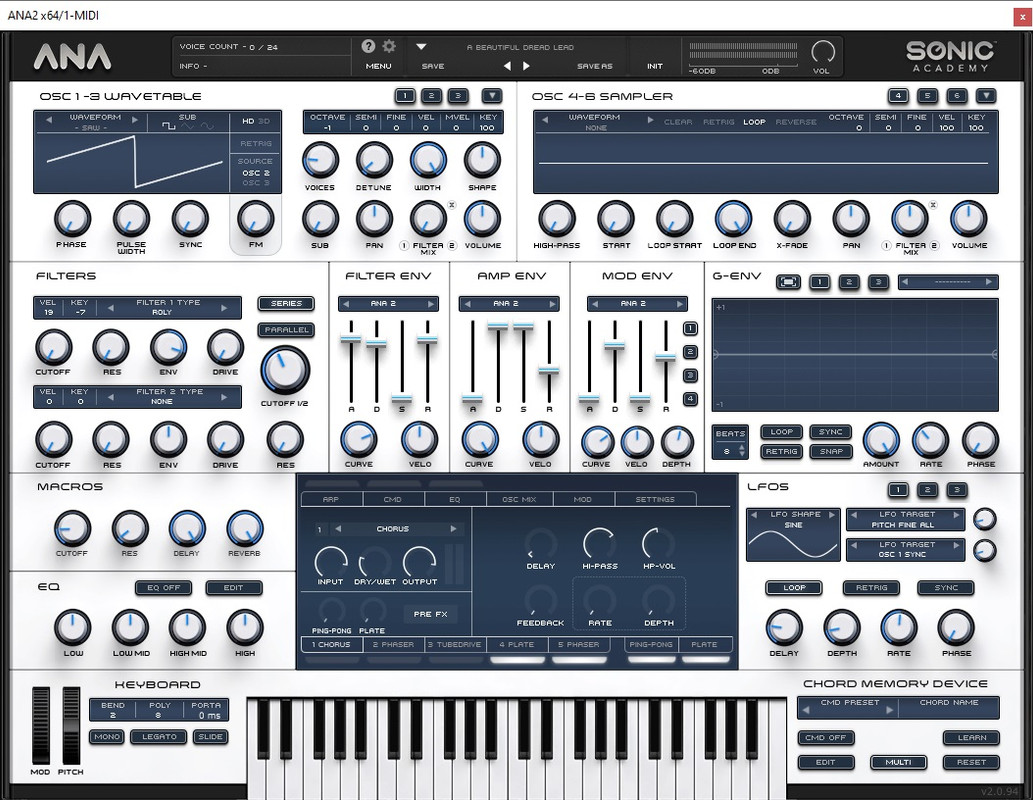This screenshot has height=800, width=1033.
Task: Change Amp Env ANA 2 type forward
Action: (552, 304)
